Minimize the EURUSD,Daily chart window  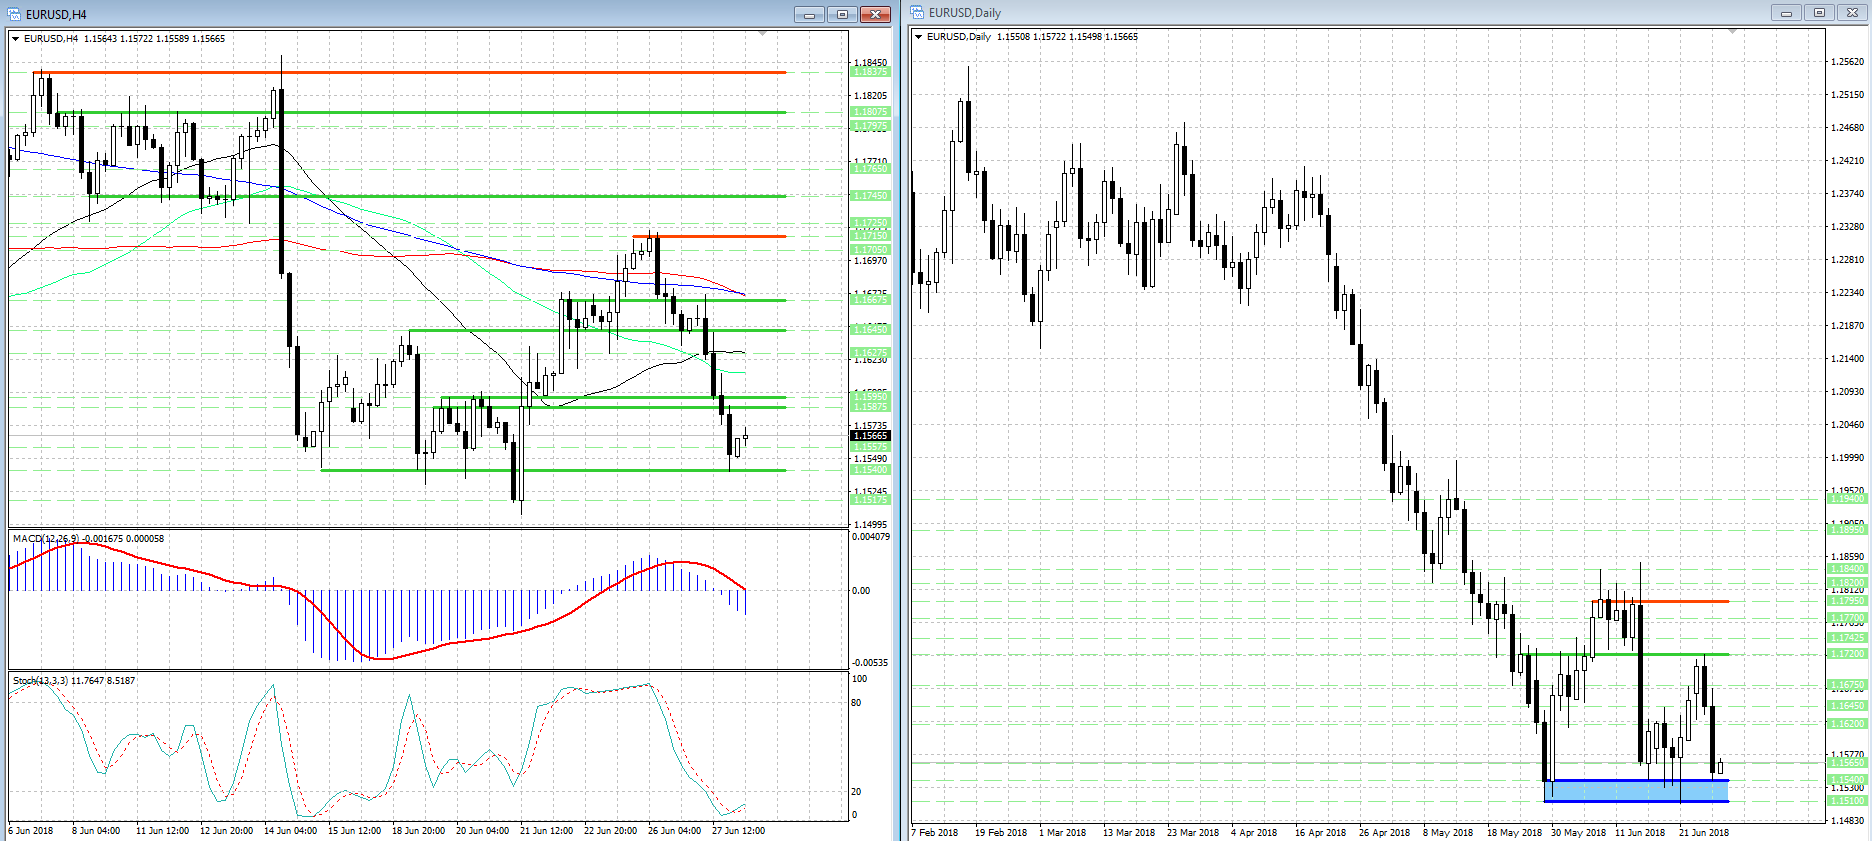(x=1786, y=13)
